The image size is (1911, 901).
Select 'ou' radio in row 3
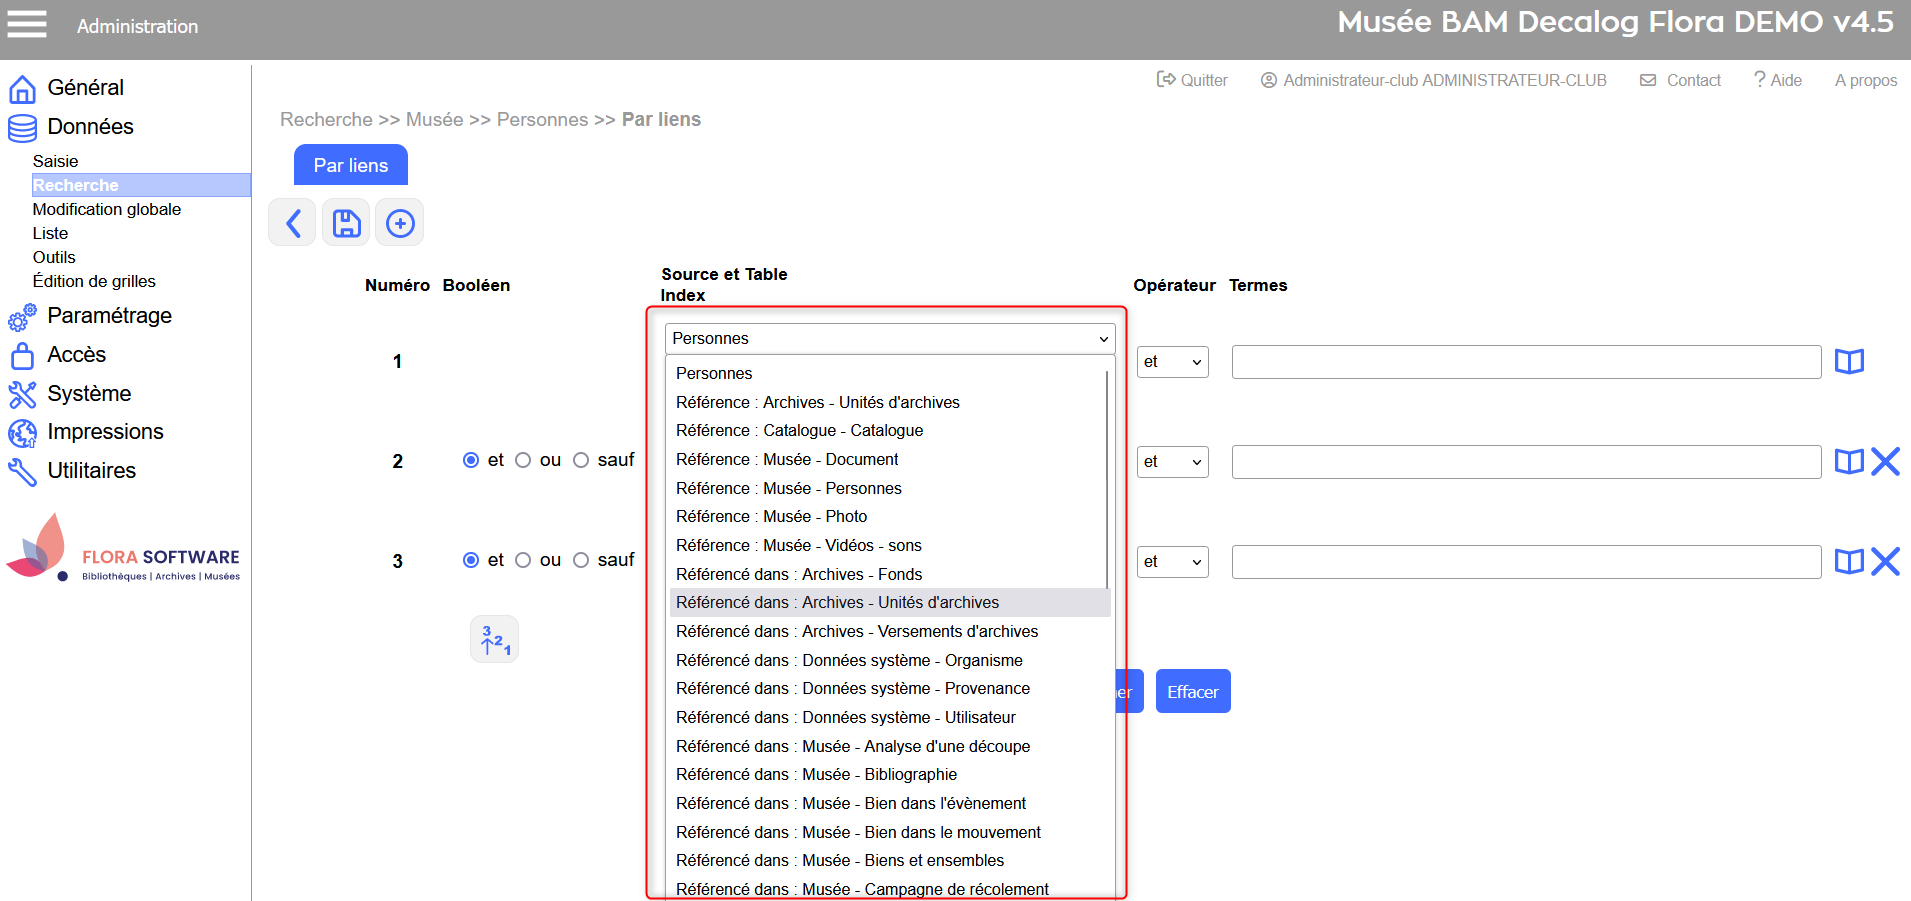click(x=523, y=560)
